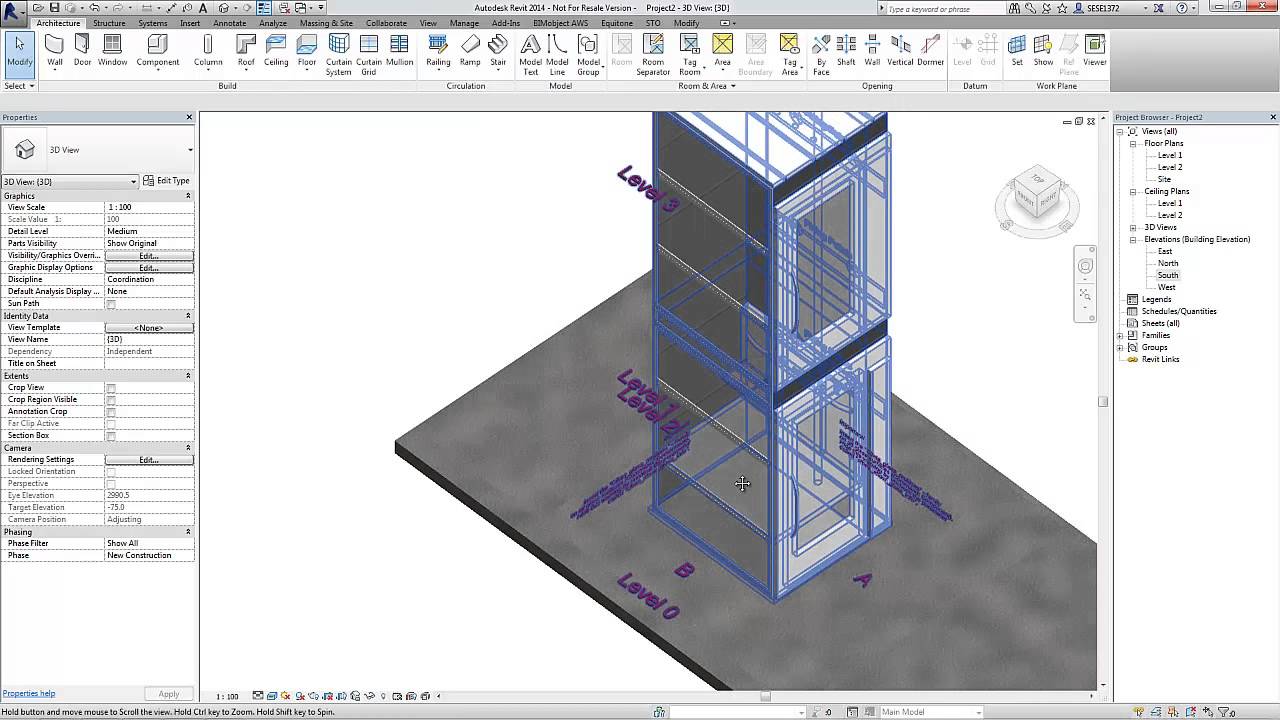The width and height of the screenshot is (1280, 720).
Task: Click the Model Line tool
Action: point(557,55)
